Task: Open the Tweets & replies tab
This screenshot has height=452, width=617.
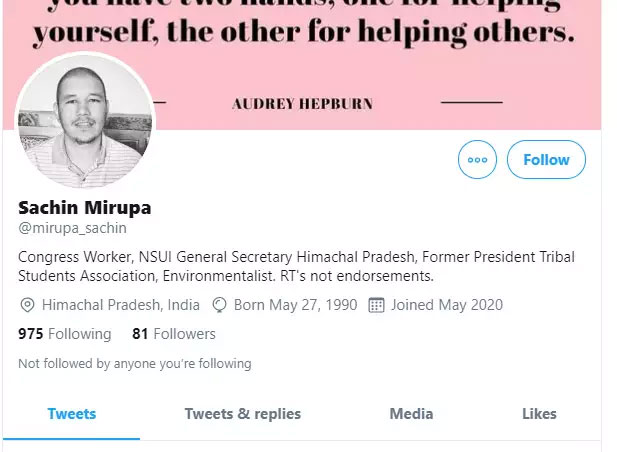Action: pyautogui.click(x=242, y=414)
